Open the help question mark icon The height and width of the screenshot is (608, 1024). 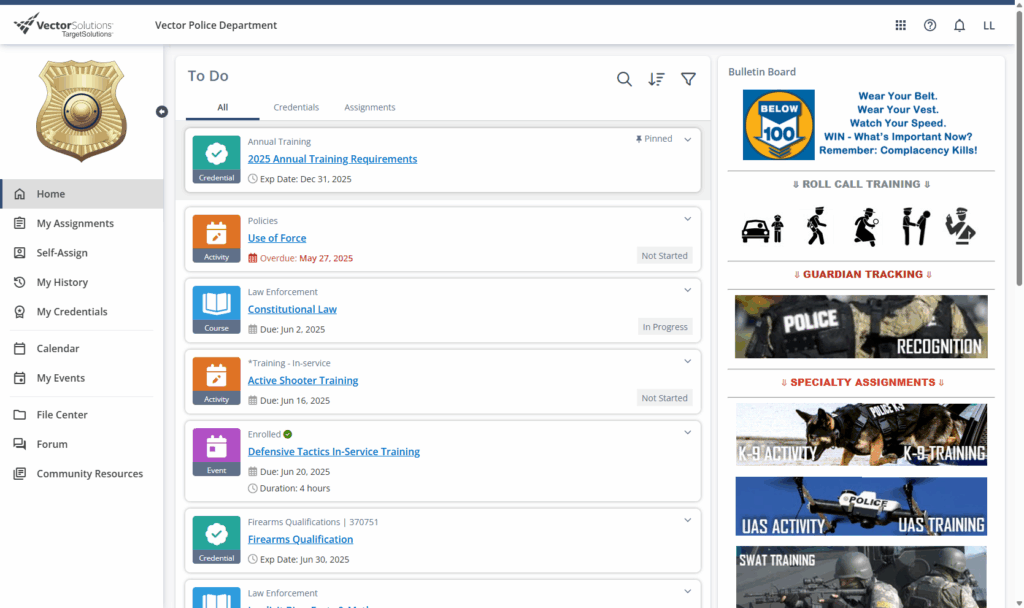(929, 25)
